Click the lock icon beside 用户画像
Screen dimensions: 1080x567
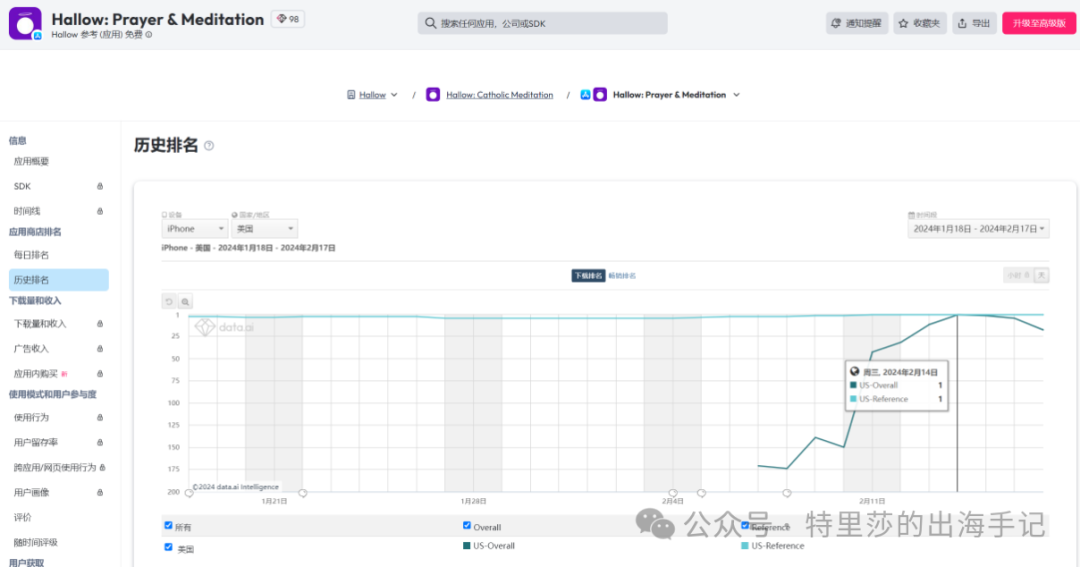[100, 492]
